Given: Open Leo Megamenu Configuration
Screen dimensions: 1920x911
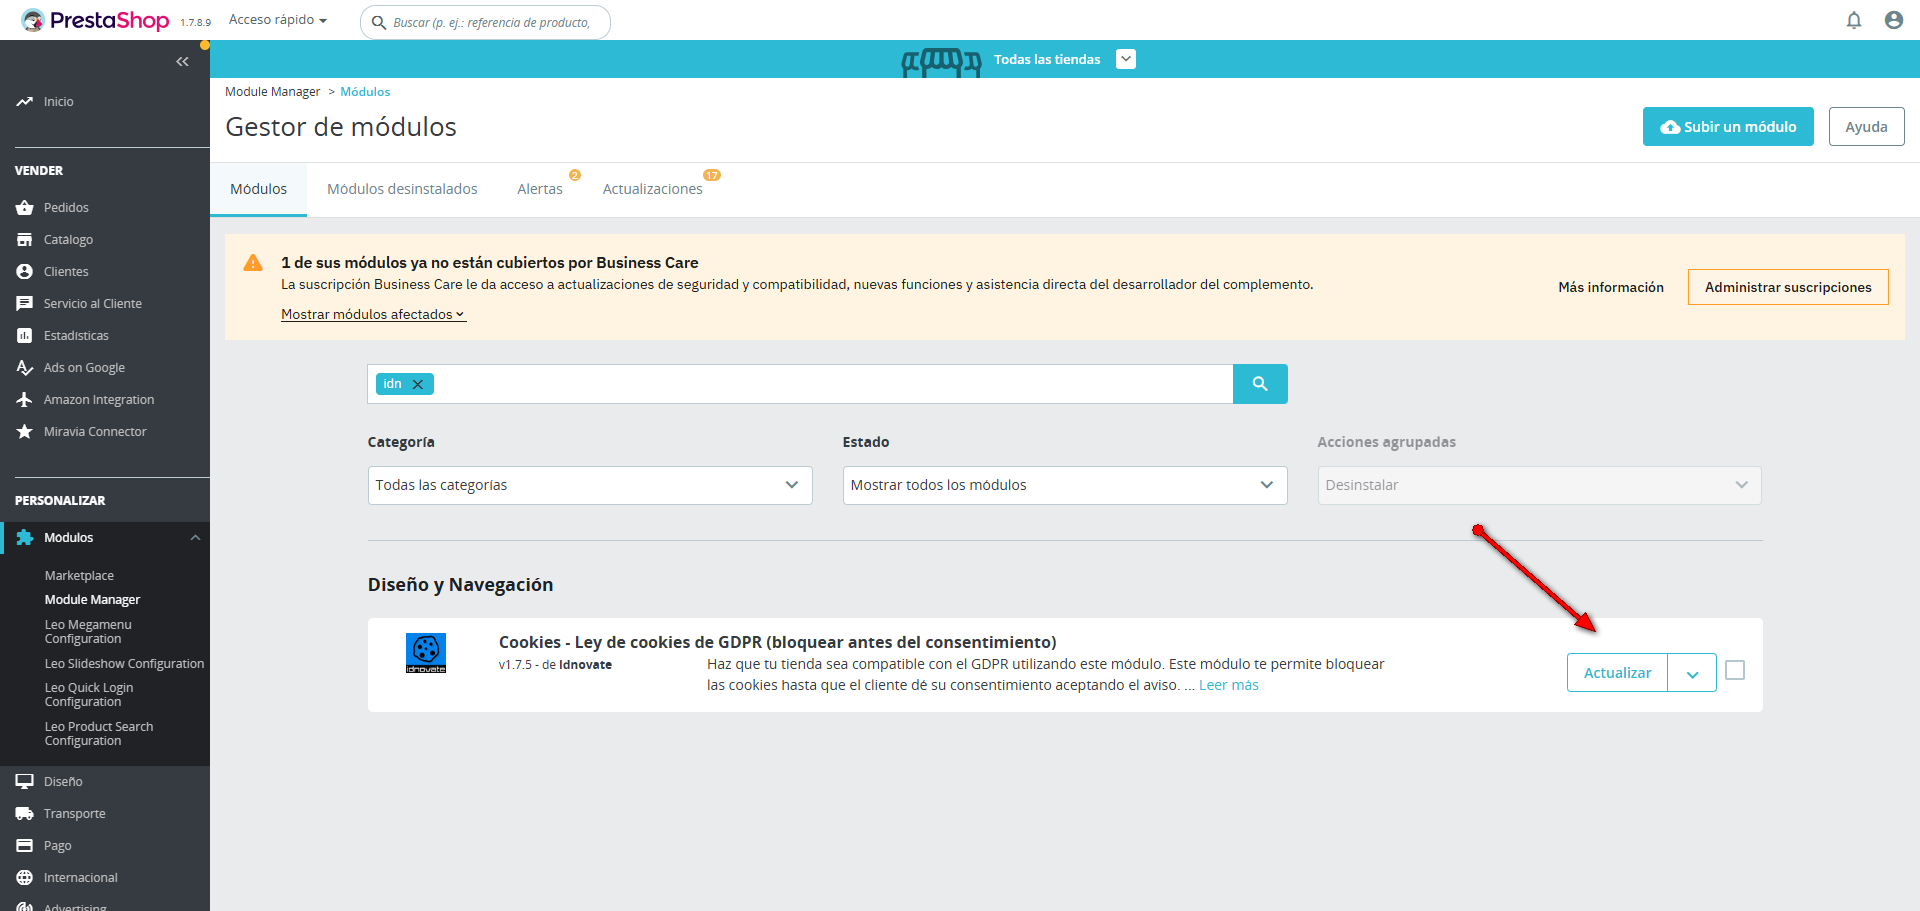Looking at the screenshot, I should coord(88,632).
